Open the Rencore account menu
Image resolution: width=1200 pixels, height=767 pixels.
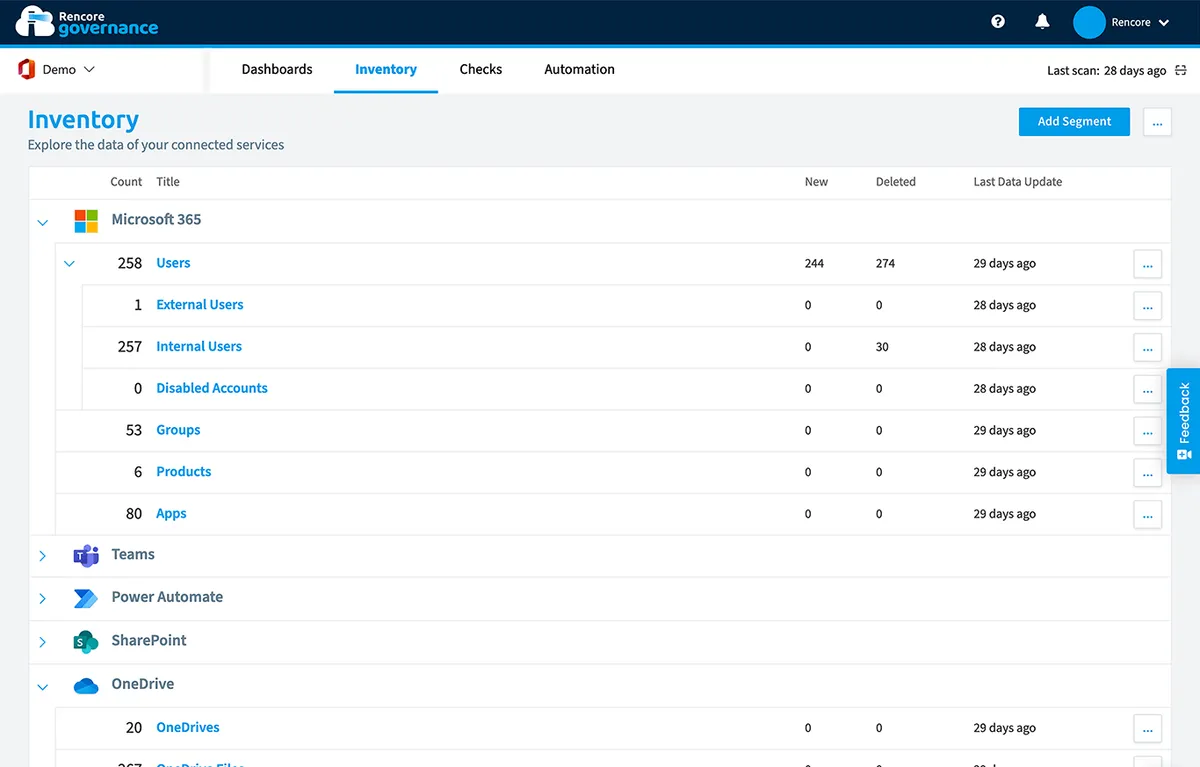click(1121, 22)
